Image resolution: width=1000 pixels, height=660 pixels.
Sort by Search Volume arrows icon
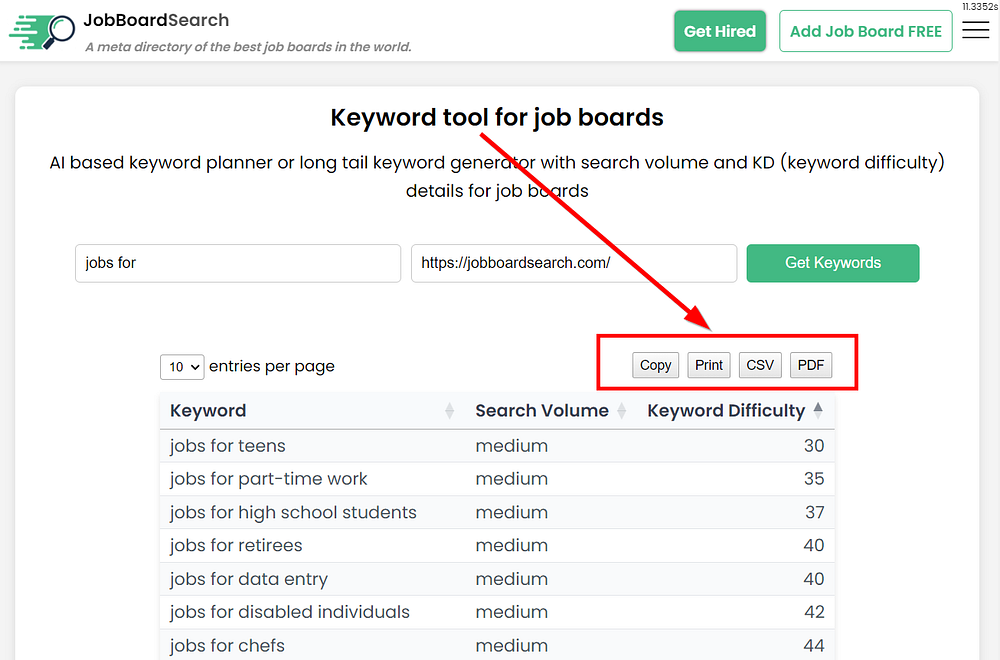(622, 411)
